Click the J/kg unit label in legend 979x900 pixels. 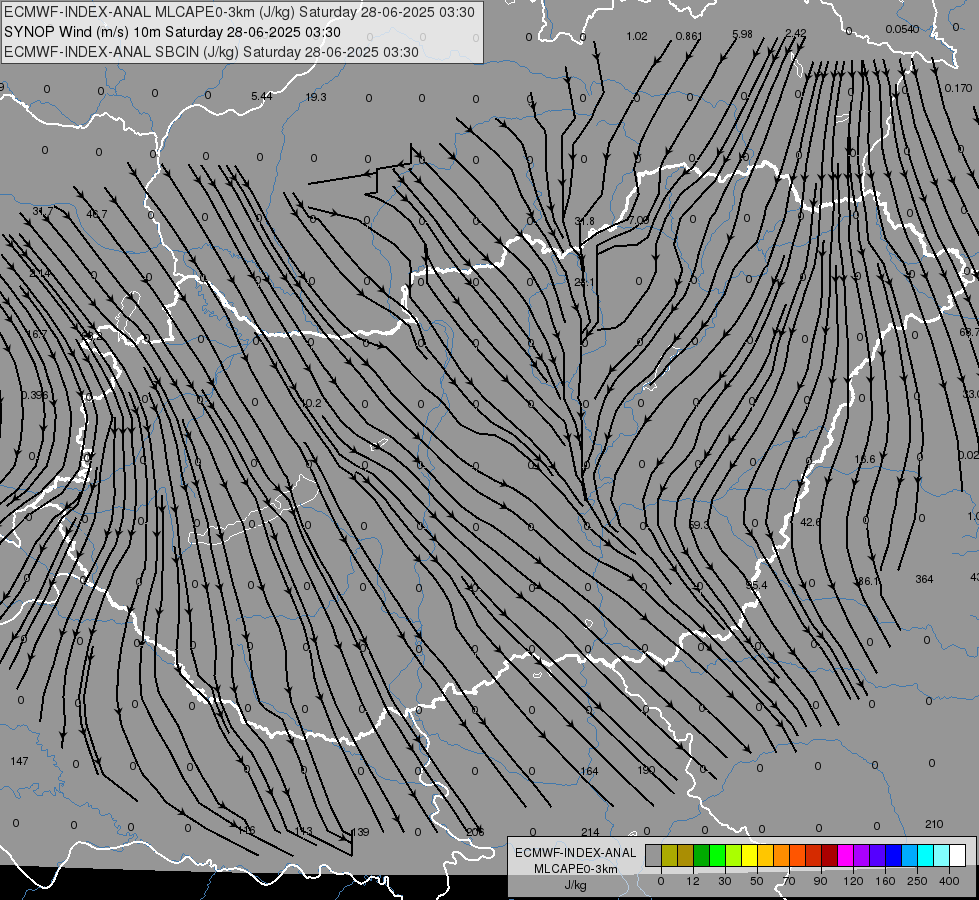576,885
